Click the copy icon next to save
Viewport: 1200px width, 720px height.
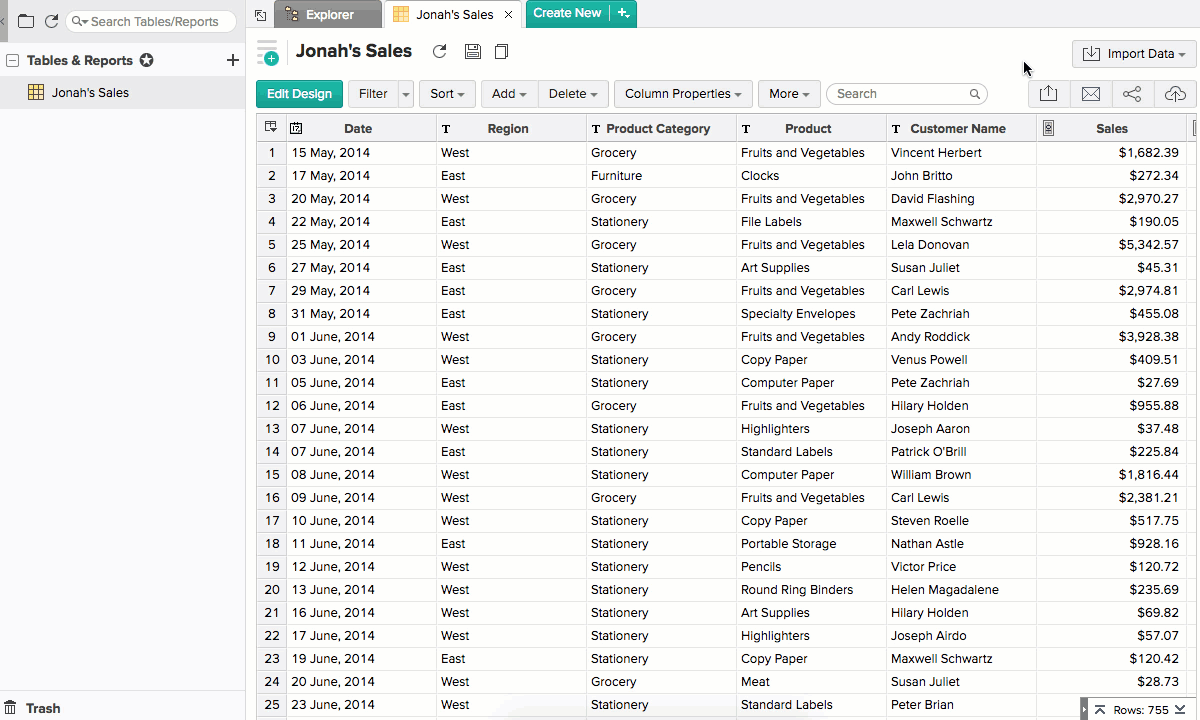(502, 52)
